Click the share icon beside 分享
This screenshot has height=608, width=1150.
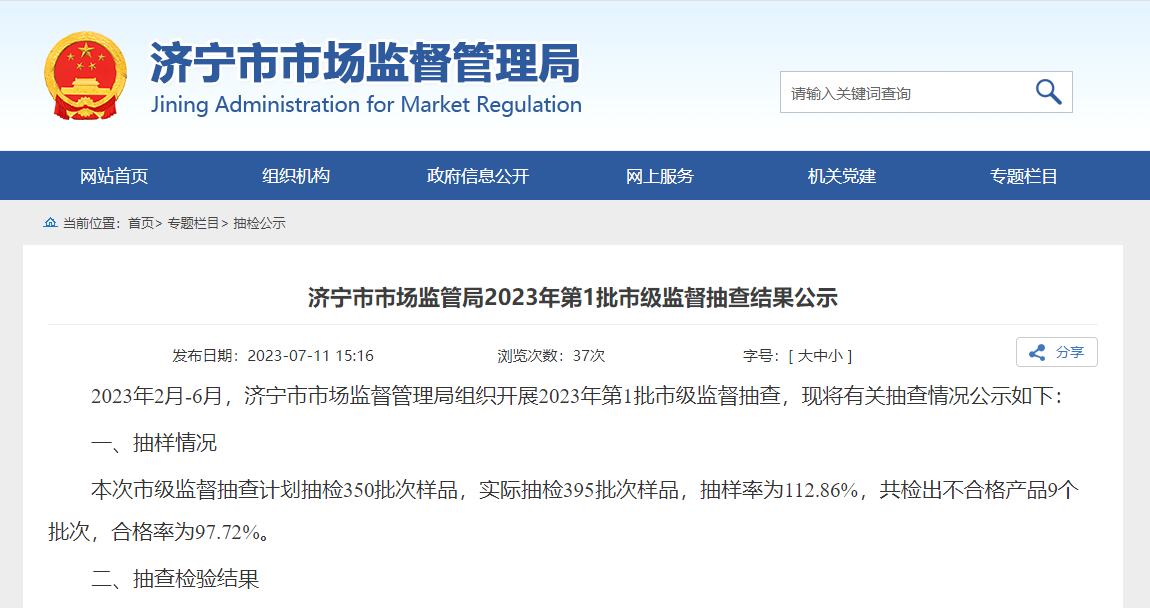[1037, 353]
